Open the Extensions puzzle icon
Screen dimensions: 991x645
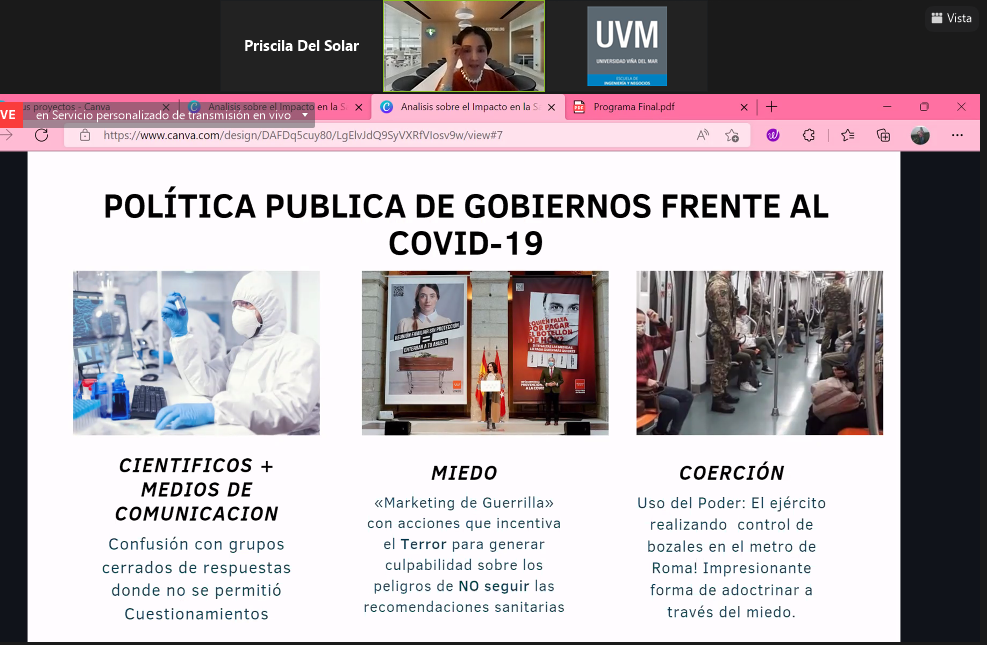click(808, 135)
